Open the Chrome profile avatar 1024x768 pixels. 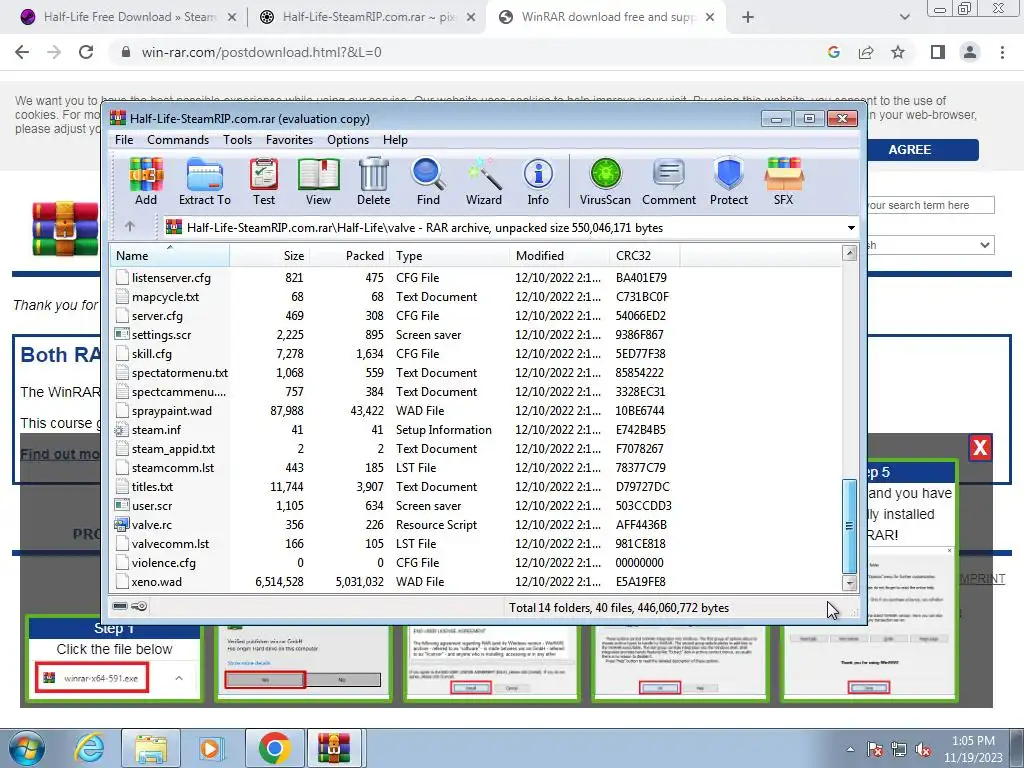pyautogui.click(x=970, y=52)
